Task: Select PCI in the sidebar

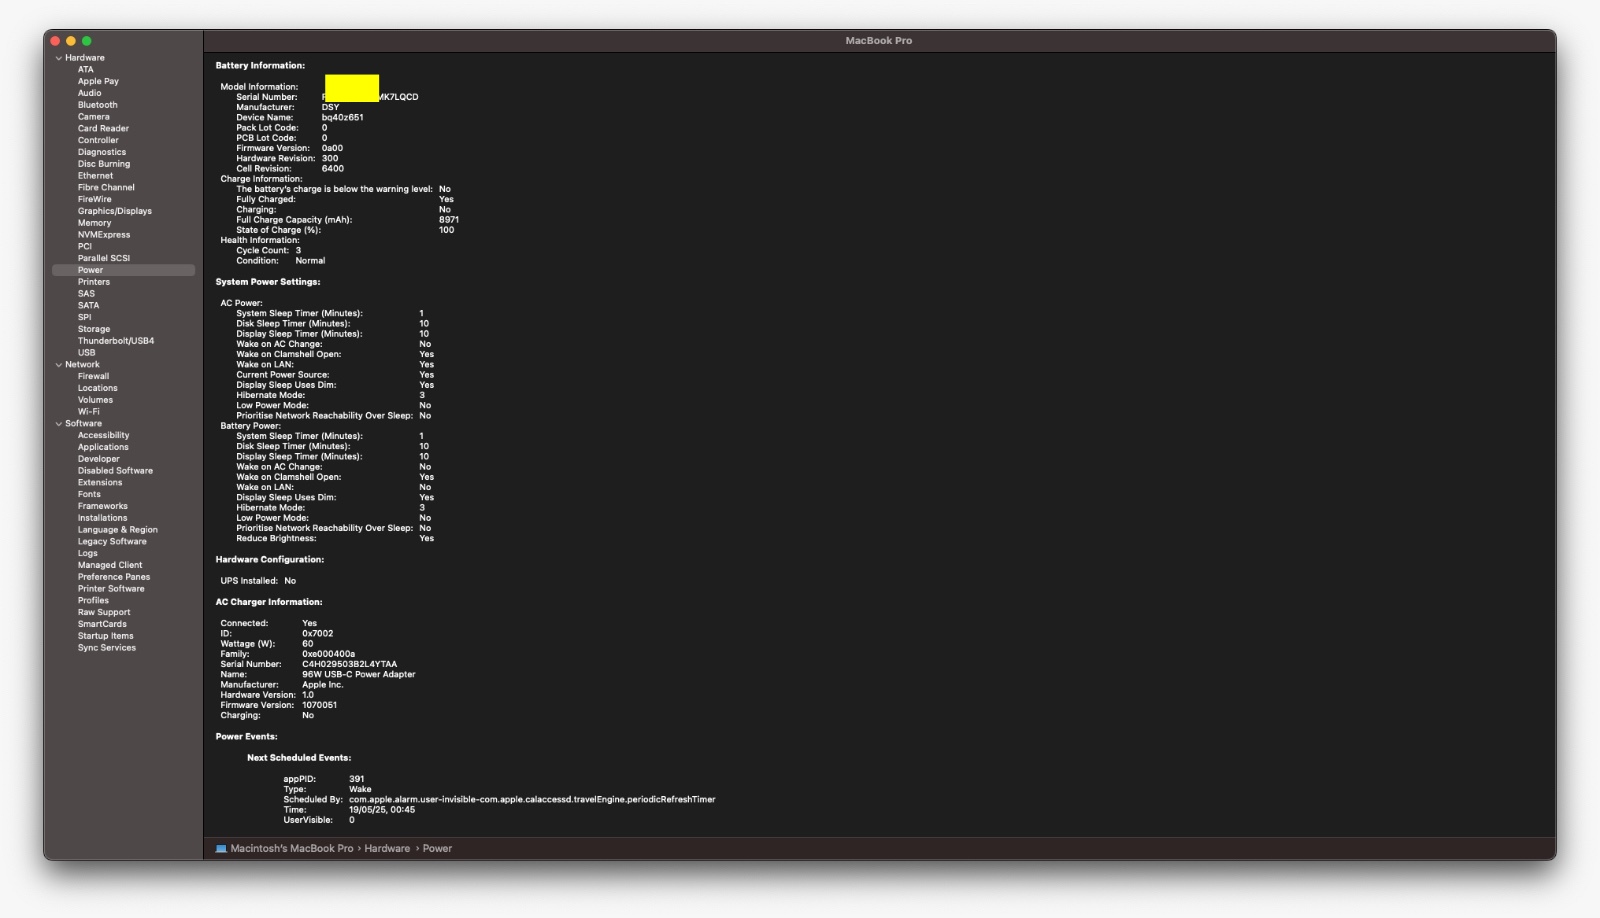Action: (x=85, y=247)
